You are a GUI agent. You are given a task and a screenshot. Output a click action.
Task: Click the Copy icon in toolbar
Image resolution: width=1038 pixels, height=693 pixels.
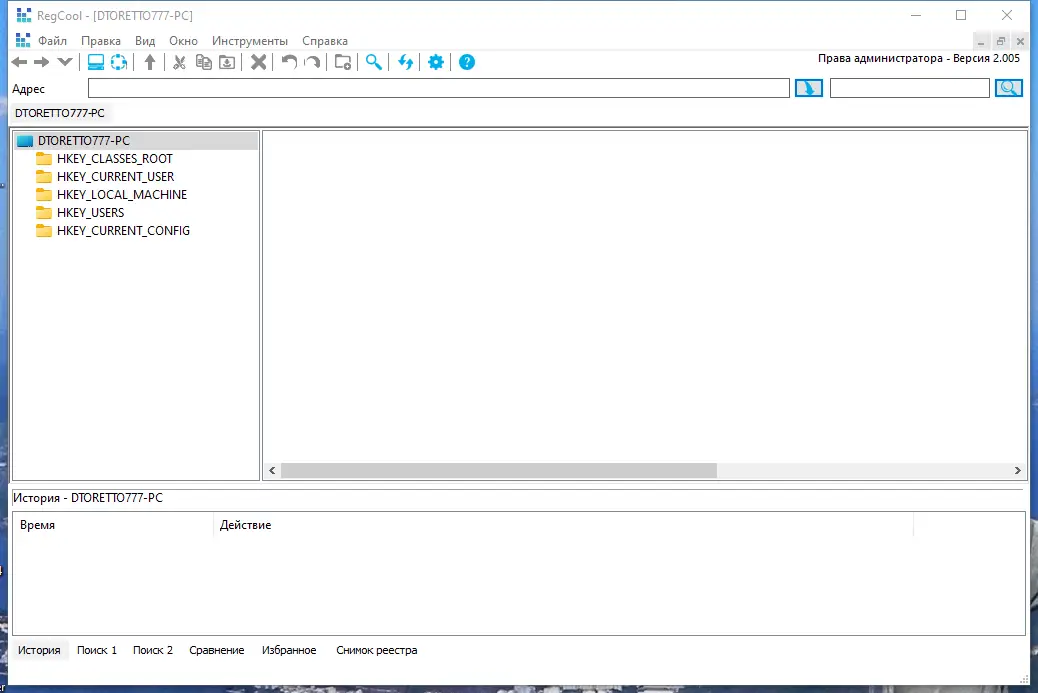coord(204,62)
